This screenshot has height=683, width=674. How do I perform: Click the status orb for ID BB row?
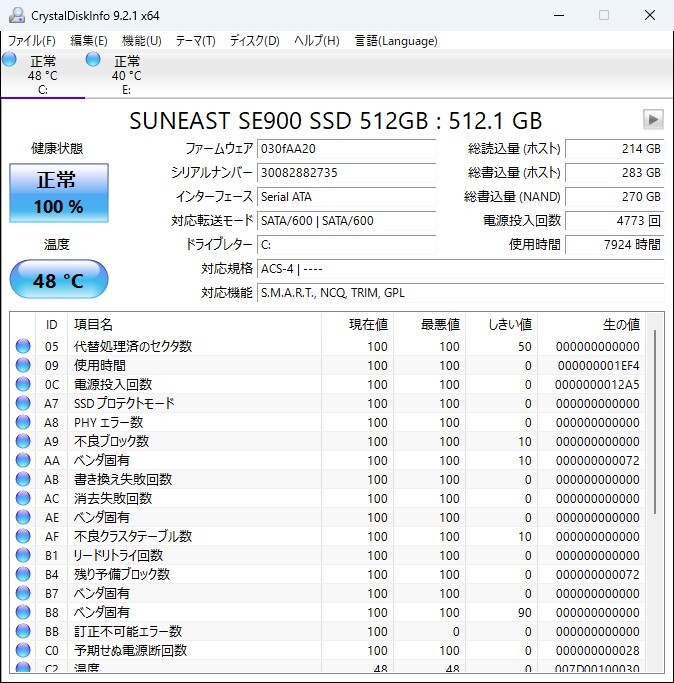click(23, 631)
